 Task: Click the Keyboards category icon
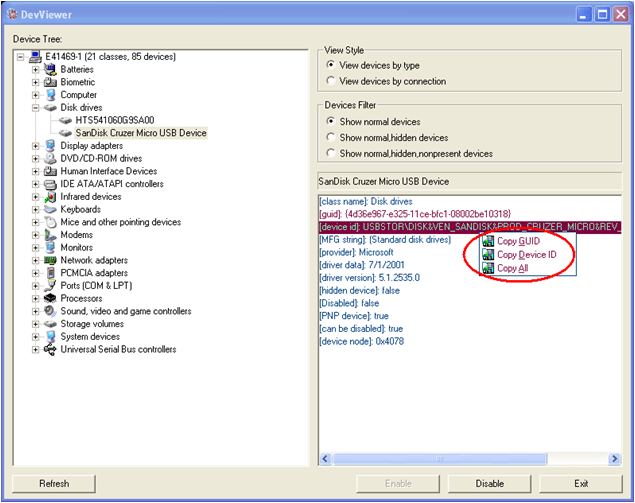[x=50, y=209]
